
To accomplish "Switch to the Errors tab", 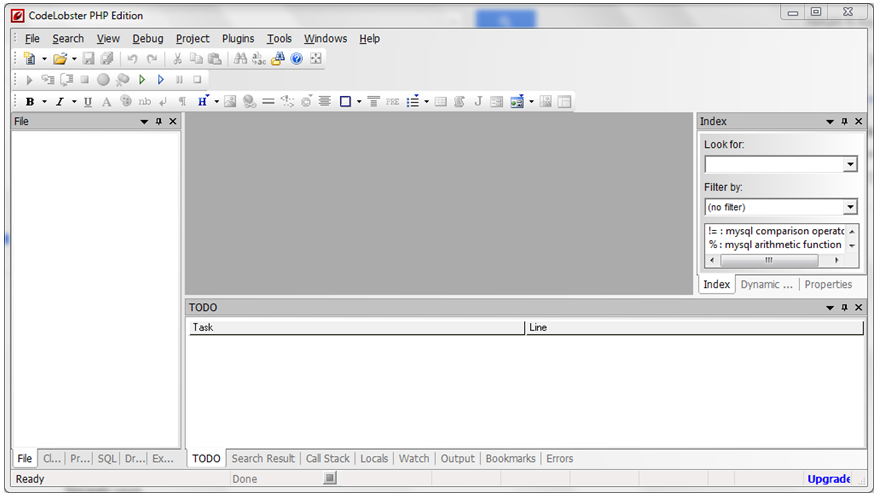I will coord(560,459).
